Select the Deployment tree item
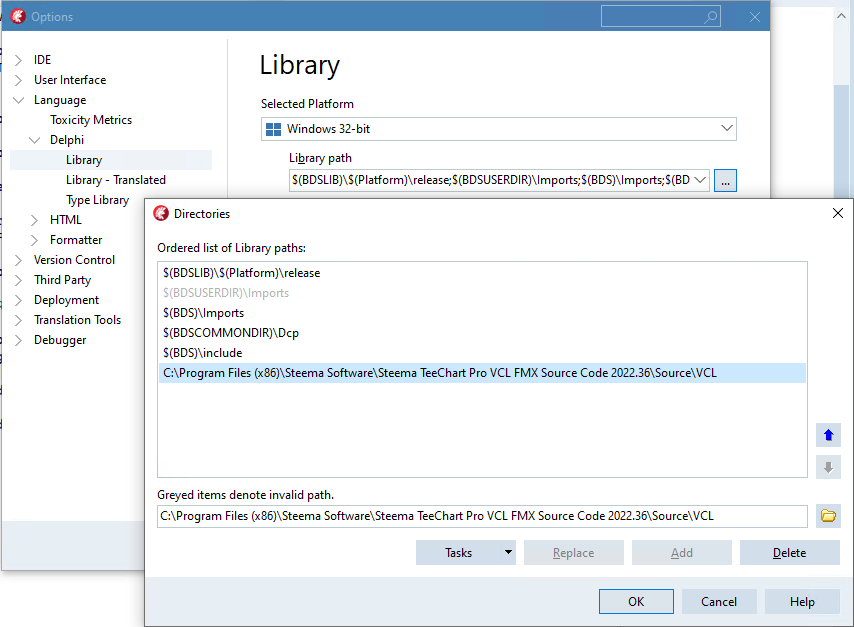Screen dimensions: 854x627 (x=66, y=300)
